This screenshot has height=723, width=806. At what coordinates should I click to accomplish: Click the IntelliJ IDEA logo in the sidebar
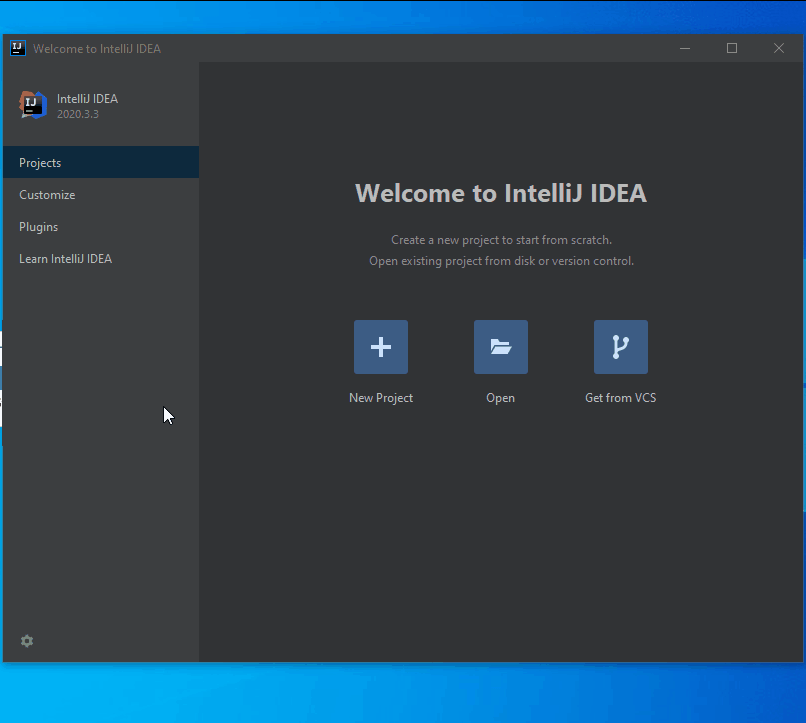pyautogui.click(x=32, y=105)
